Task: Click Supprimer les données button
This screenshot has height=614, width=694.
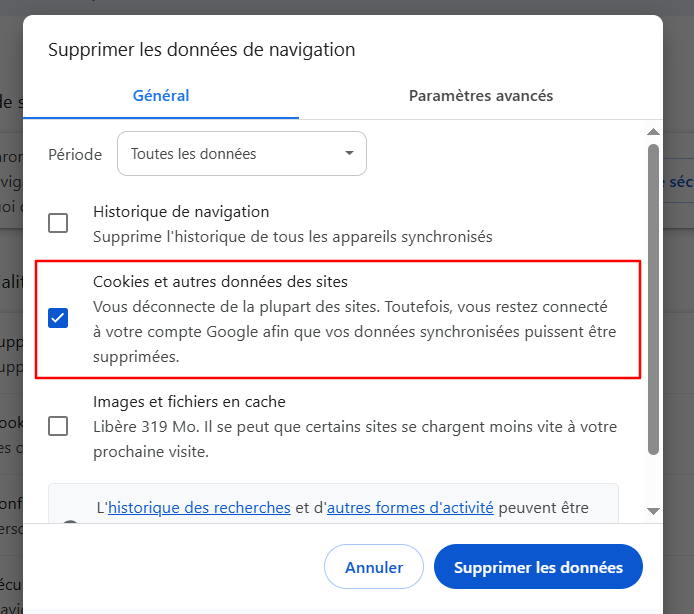Action: pos(538,567)
